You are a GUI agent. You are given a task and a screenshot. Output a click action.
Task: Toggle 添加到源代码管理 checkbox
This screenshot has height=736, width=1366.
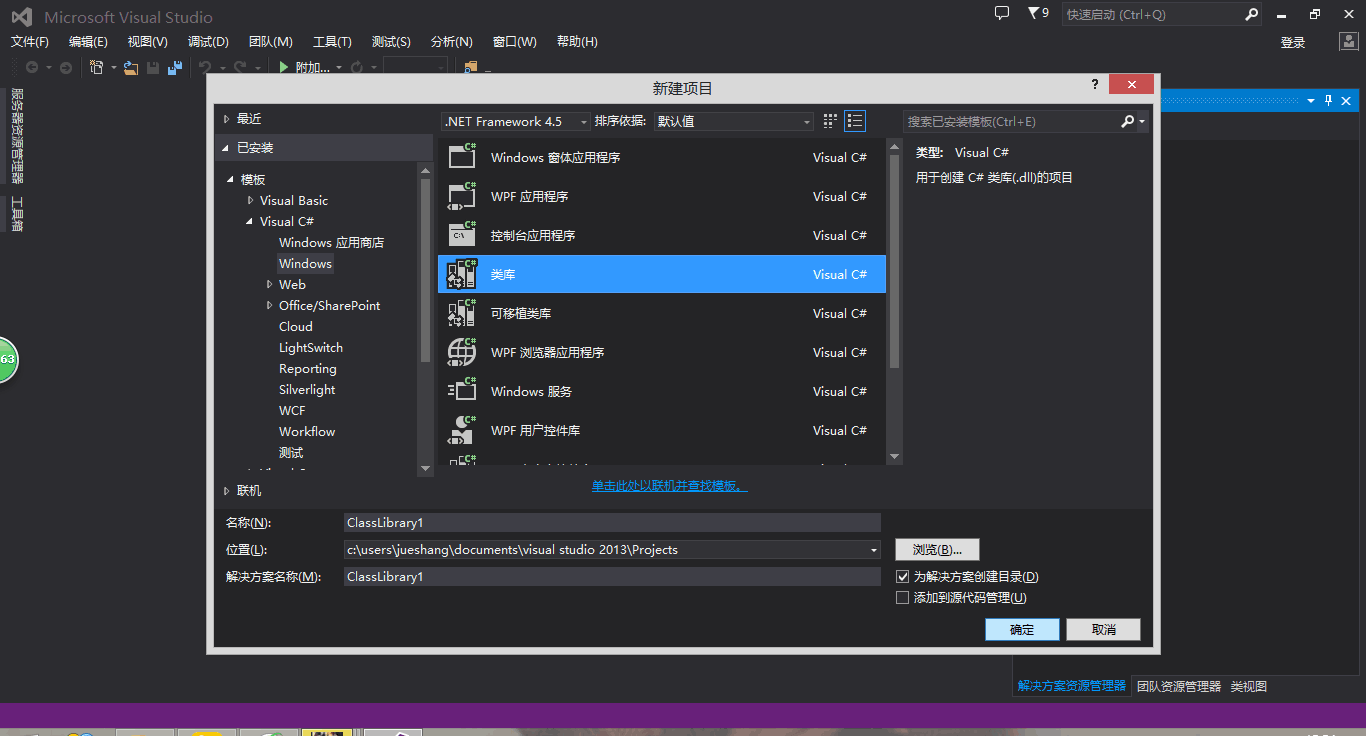[902, 598]
